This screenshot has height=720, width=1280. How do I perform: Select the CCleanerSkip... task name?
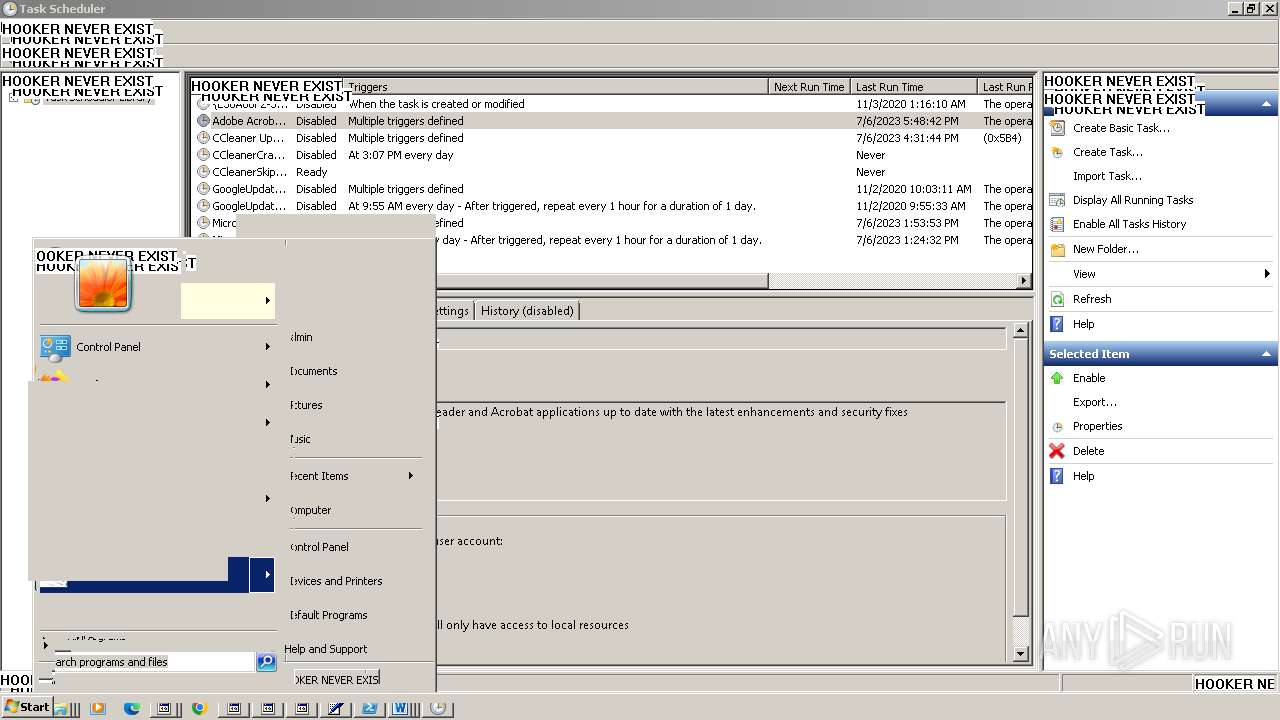[x=249, y=172]
